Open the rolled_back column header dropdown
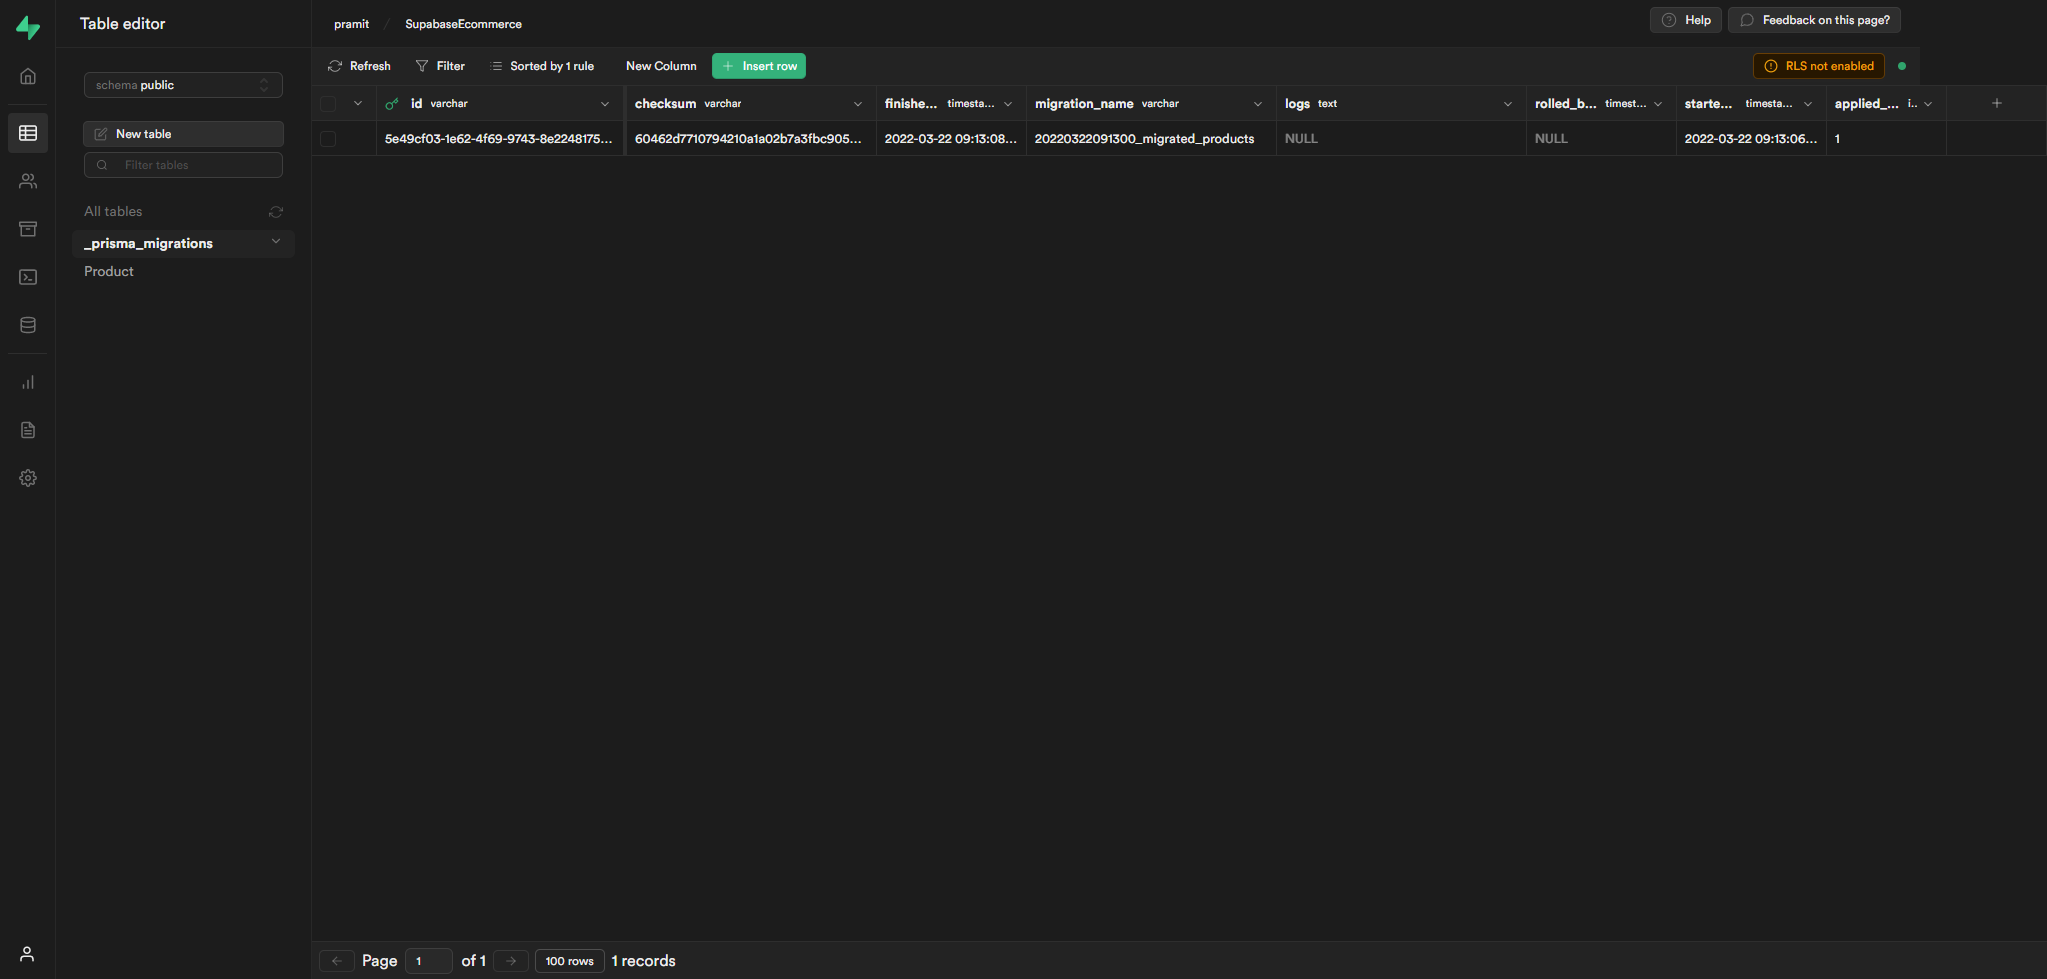This screenshot has height=979, width=2047. pos(1658,104)
